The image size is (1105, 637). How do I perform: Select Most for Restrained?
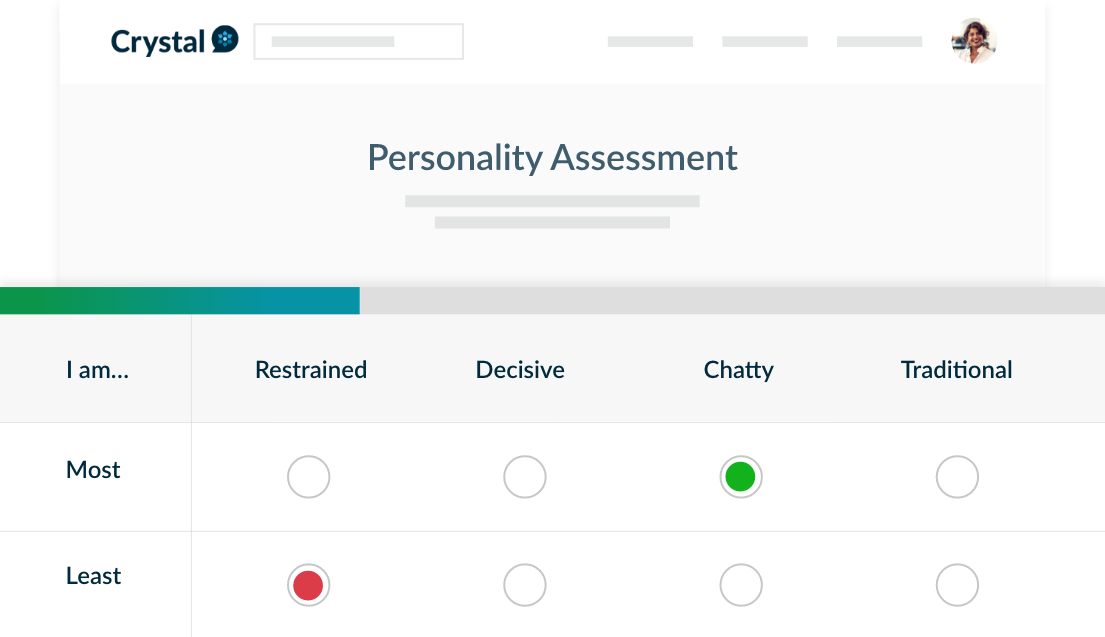309,477
